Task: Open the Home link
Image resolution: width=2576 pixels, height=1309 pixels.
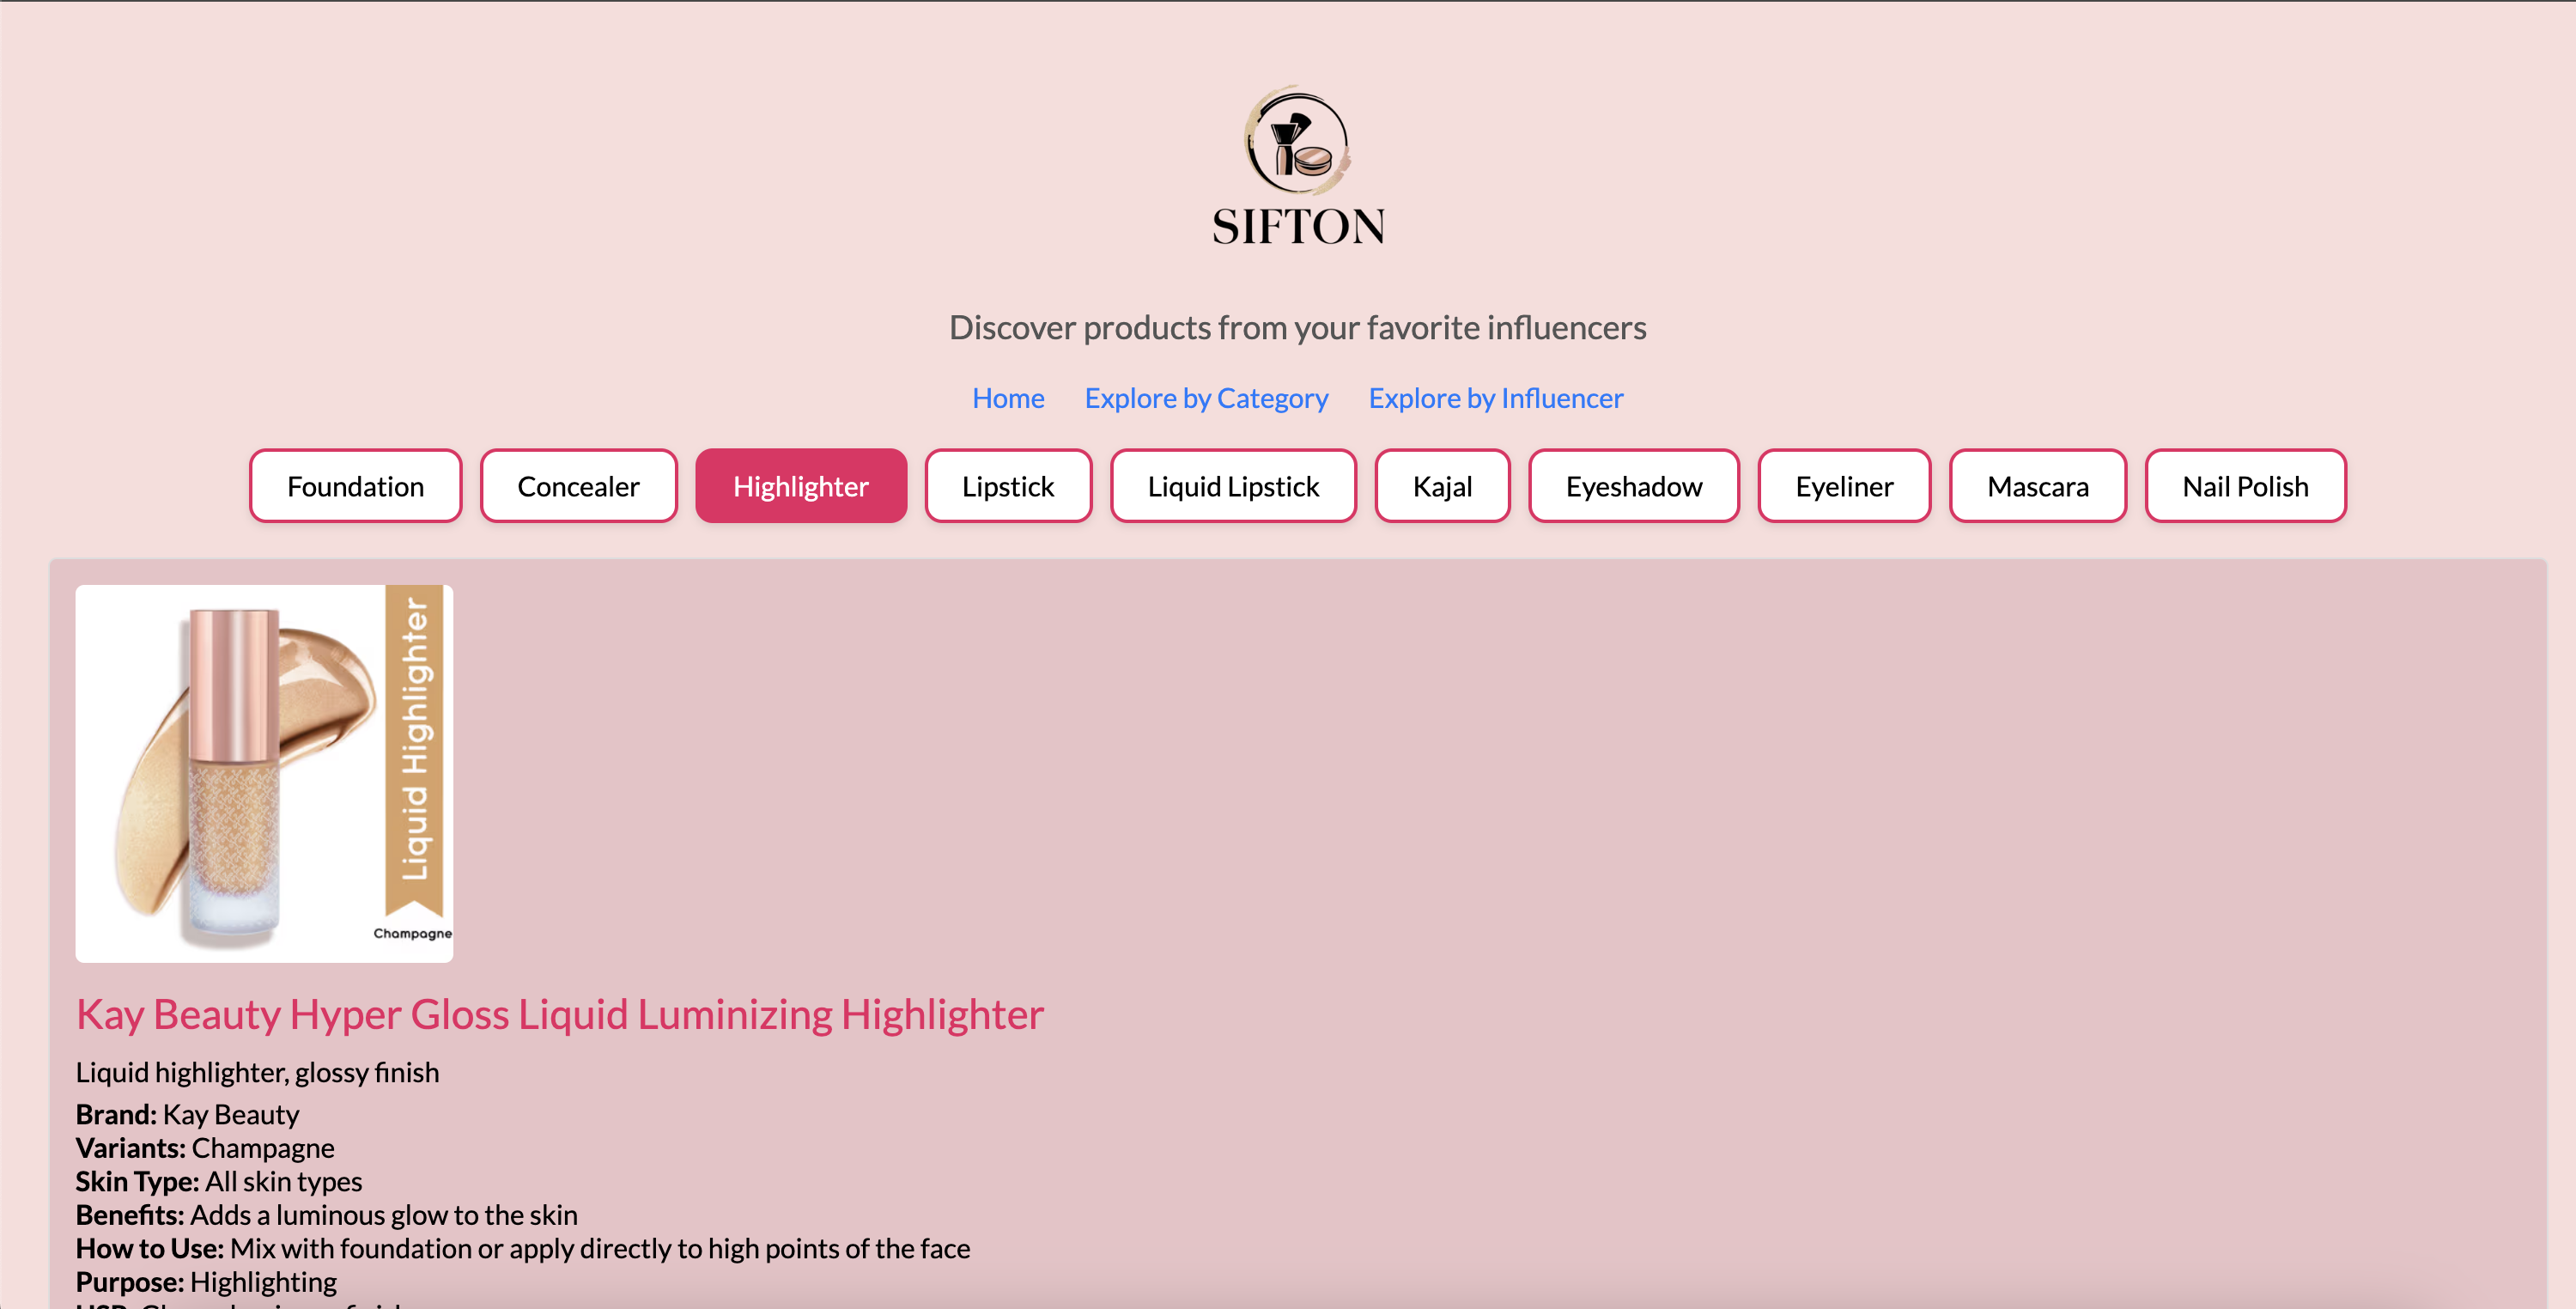Action: [1008, 398]
